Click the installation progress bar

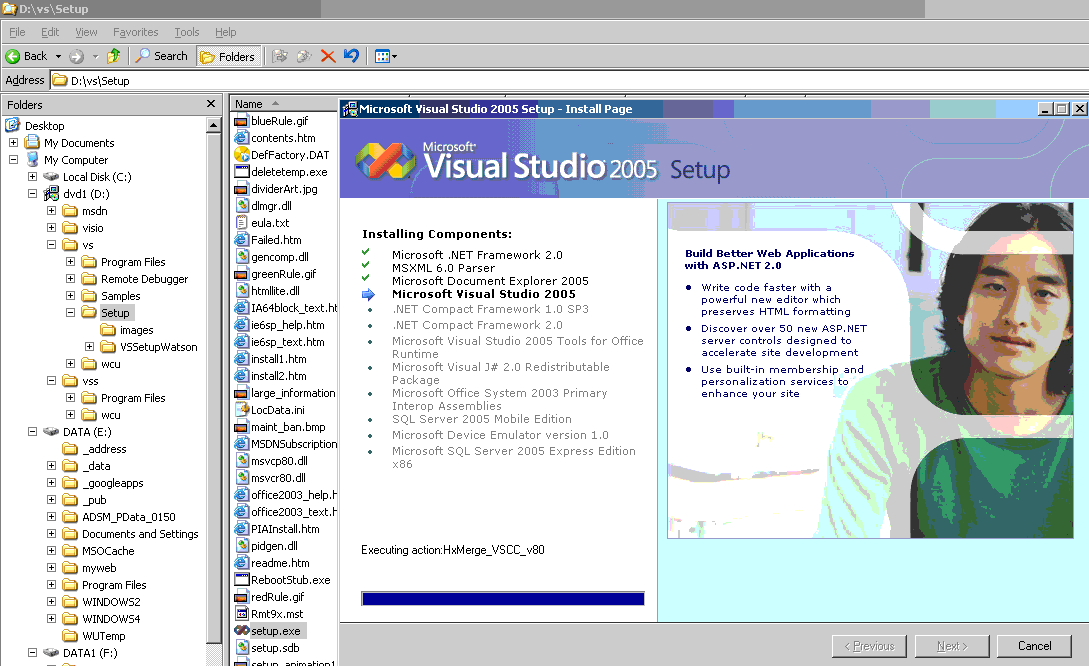pyautogui.click(x=503, y=599)
